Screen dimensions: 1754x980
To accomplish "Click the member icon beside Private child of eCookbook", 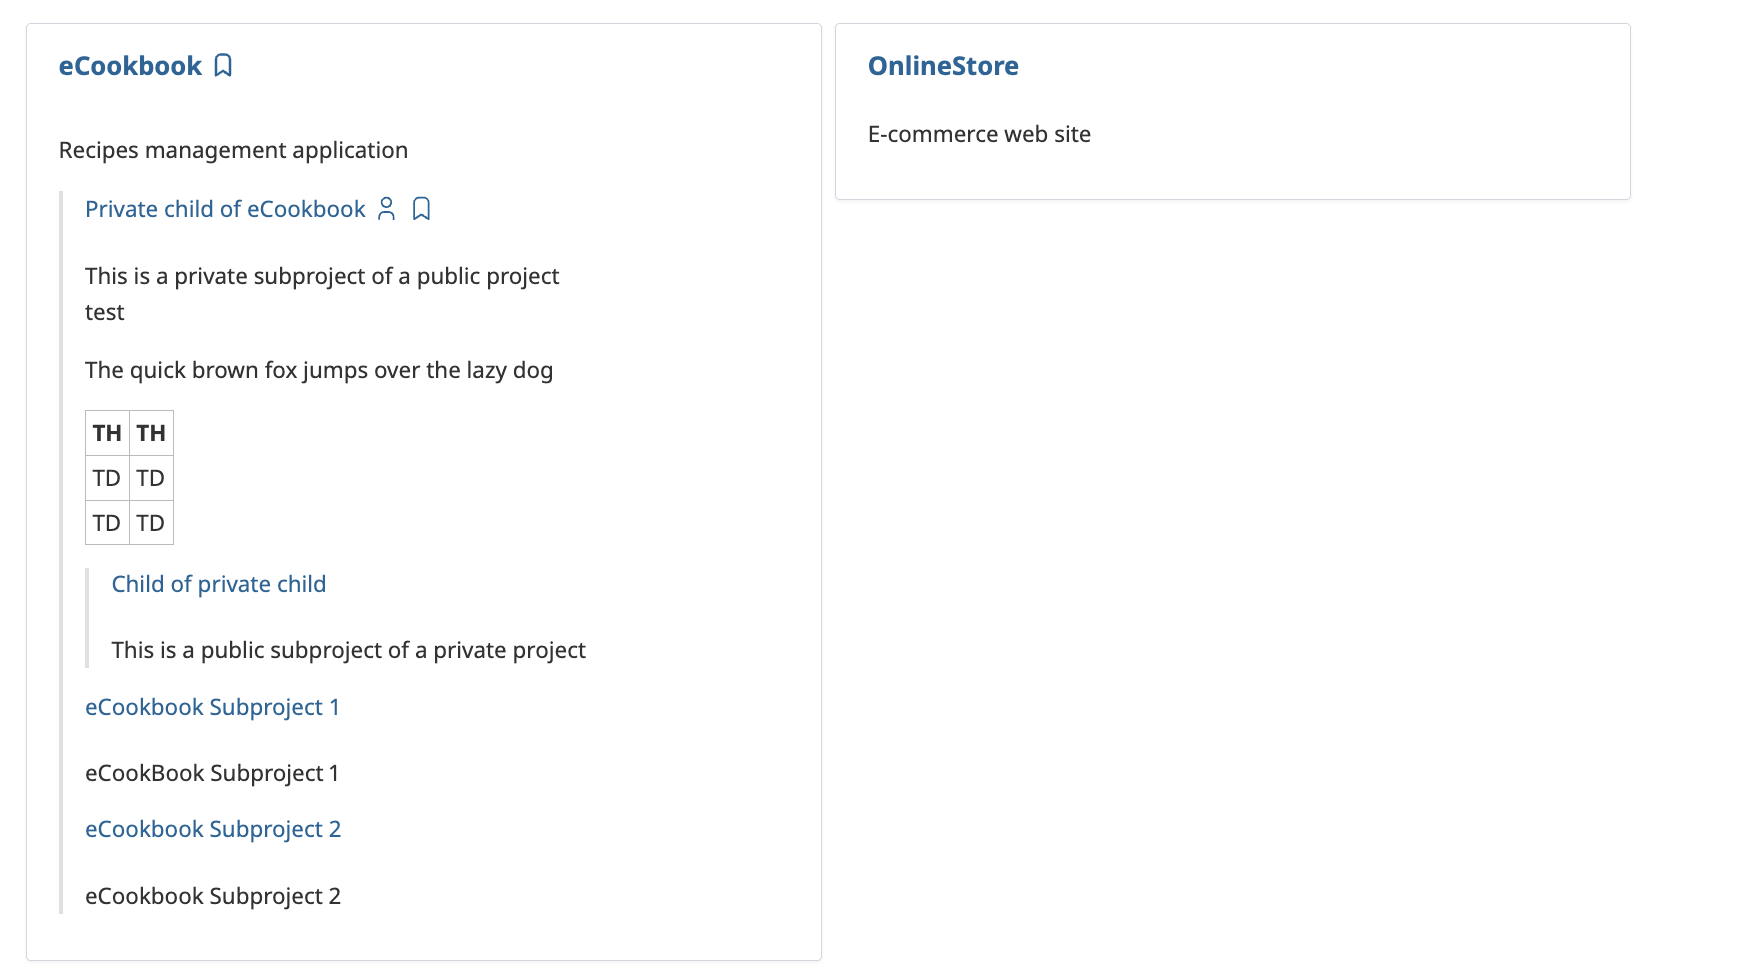I will point(386,209).
